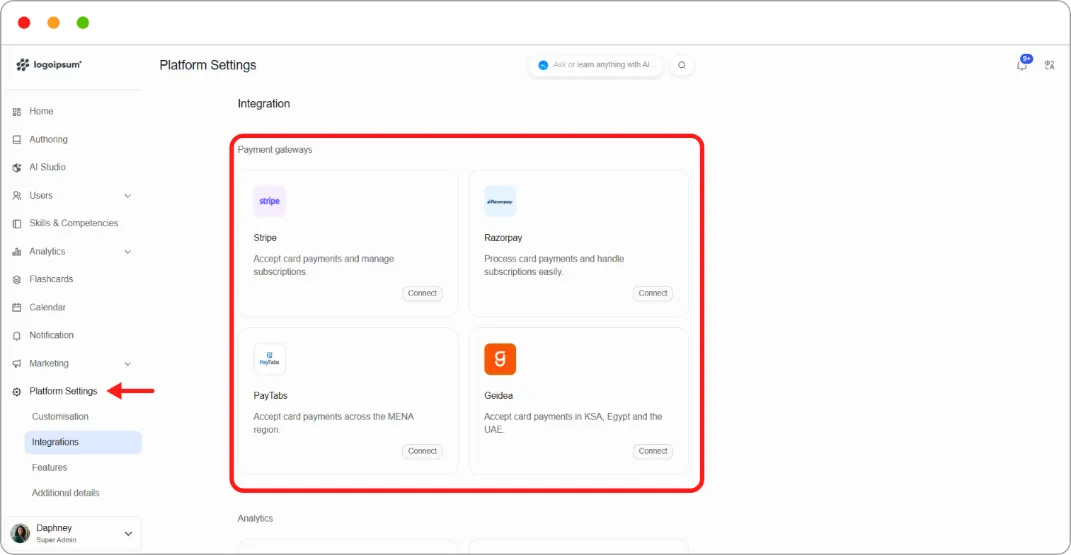
Task: Click the logoipsum logo
Action: click(x=48, y=65)
